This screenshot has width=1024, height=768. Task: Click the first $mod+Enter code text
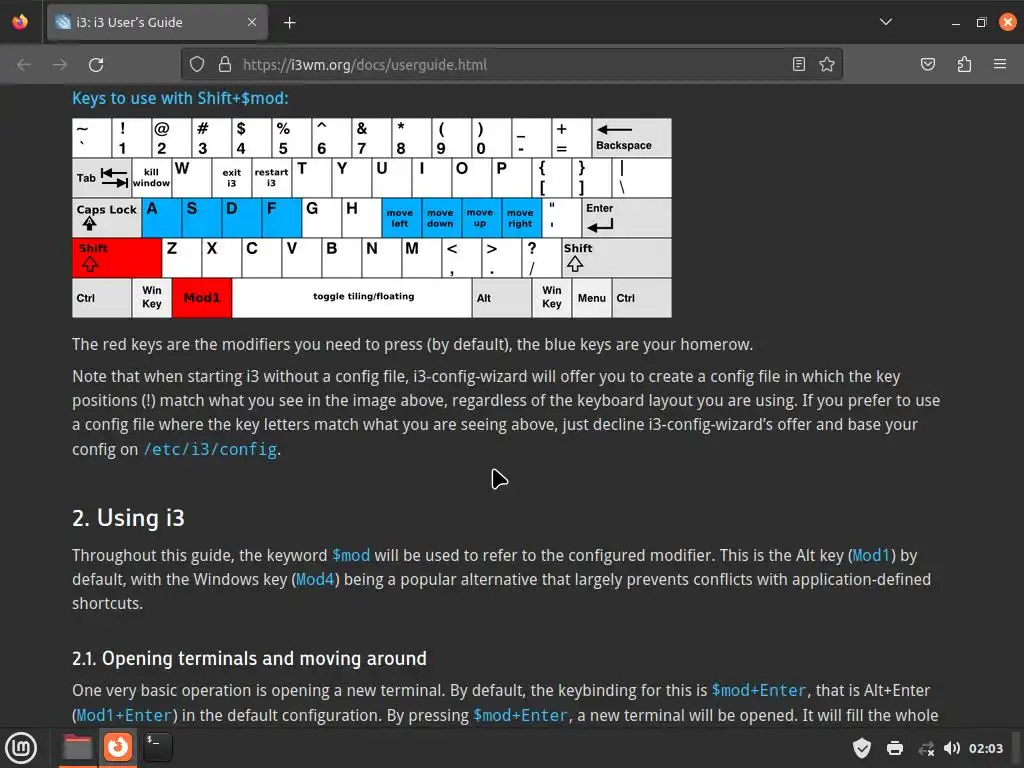(x=759, y=691)
